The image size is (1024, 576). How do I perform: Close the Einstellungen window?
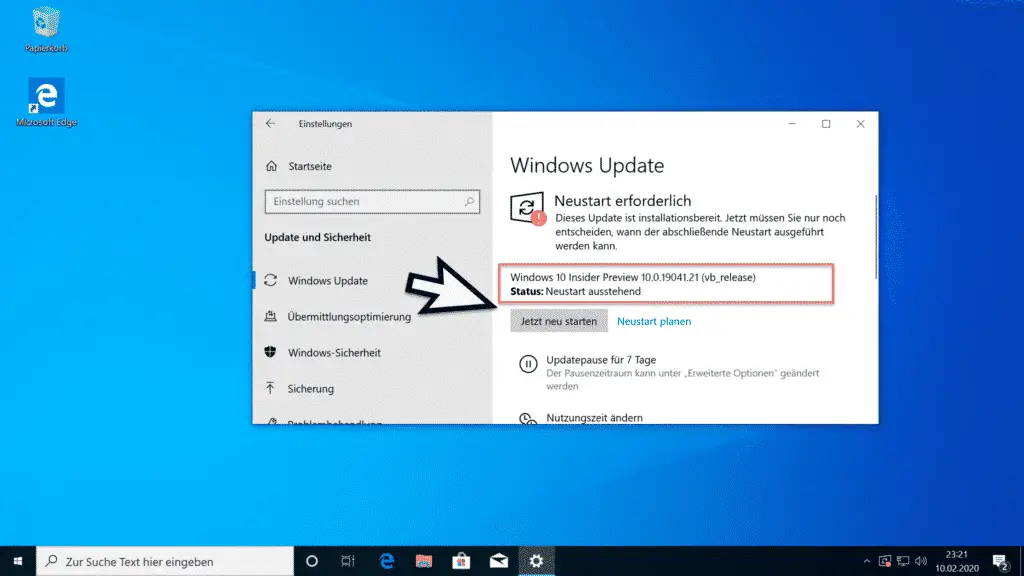(861, 123)
